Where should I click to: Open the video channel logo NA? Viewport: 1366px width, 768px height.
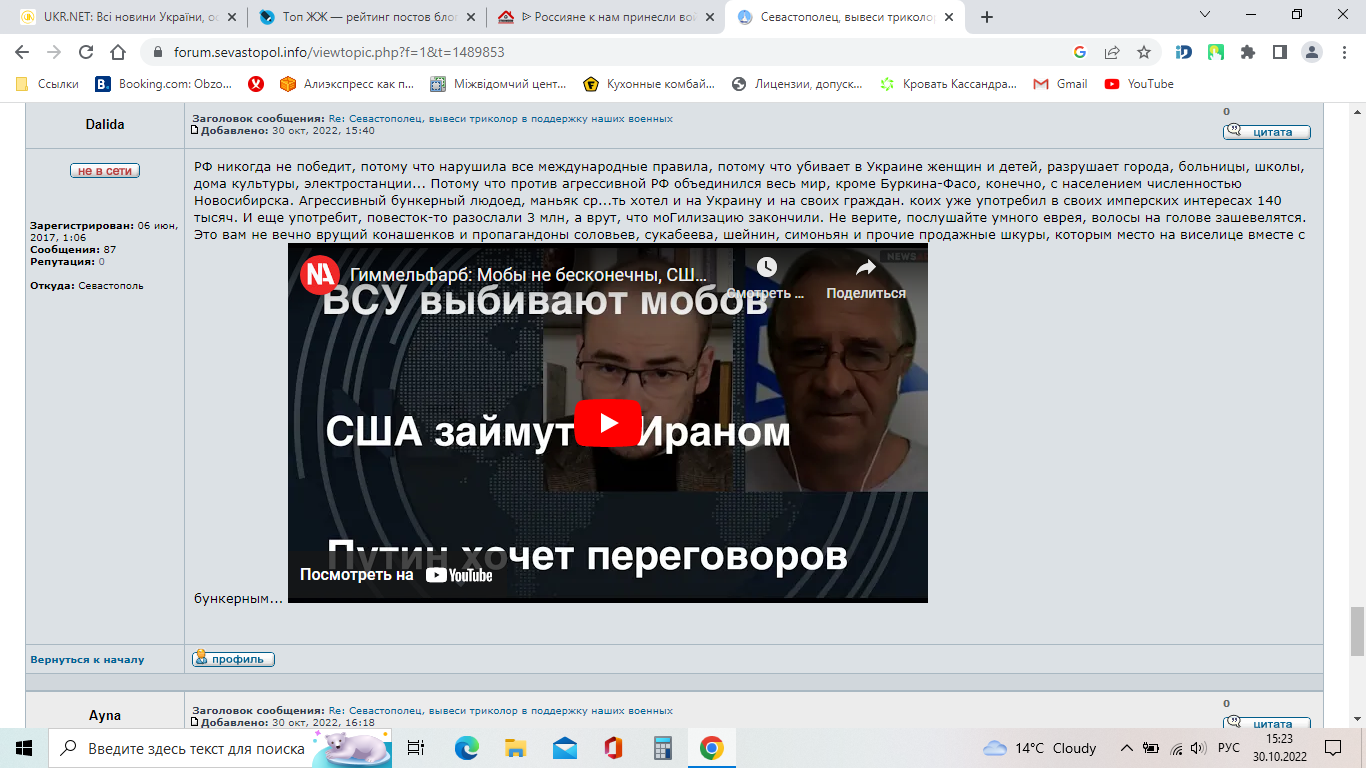pos(321,275)
